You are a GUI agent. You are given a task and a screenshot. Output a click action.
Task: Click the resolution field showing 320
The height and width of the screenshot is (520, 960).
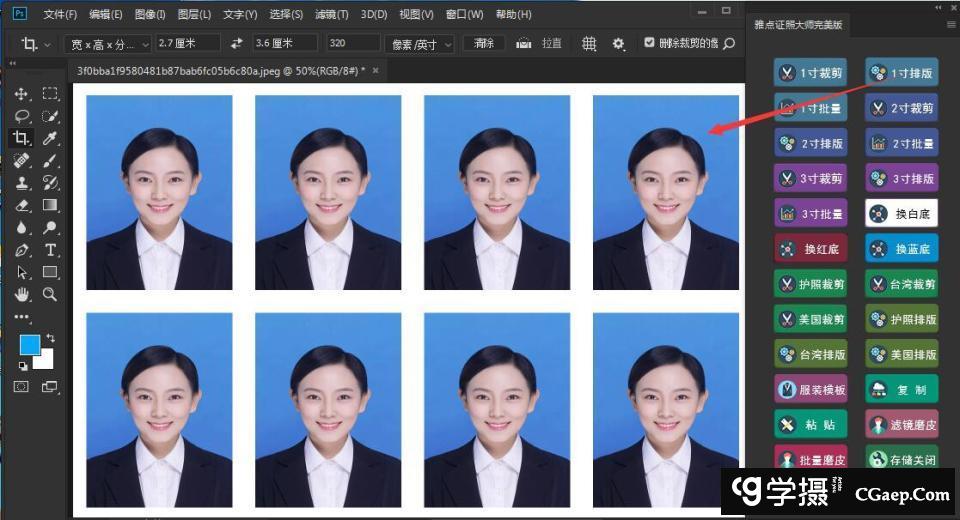pos(353,43)
